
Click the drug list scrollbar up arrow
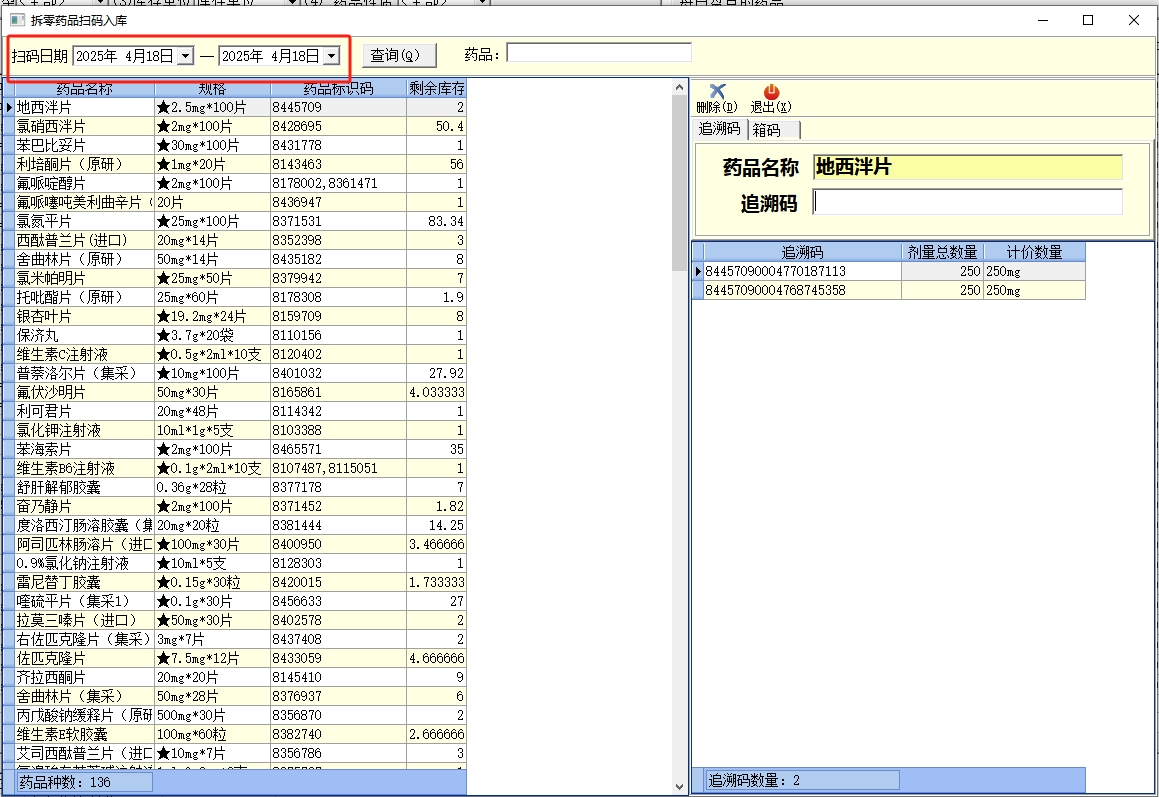[679, 87]
